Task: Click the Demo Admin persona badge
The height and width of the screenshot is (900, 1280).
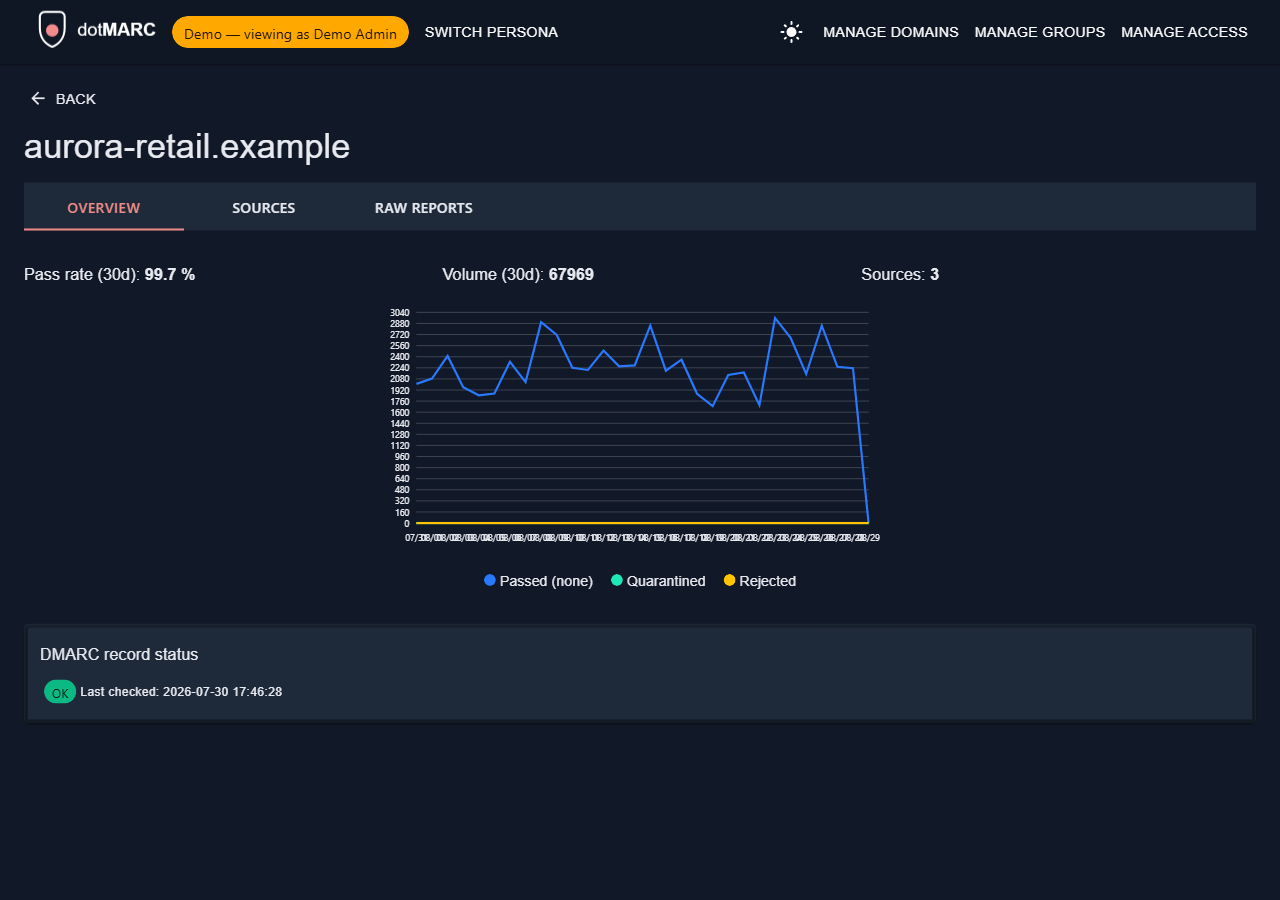Action: coord(290,33)
